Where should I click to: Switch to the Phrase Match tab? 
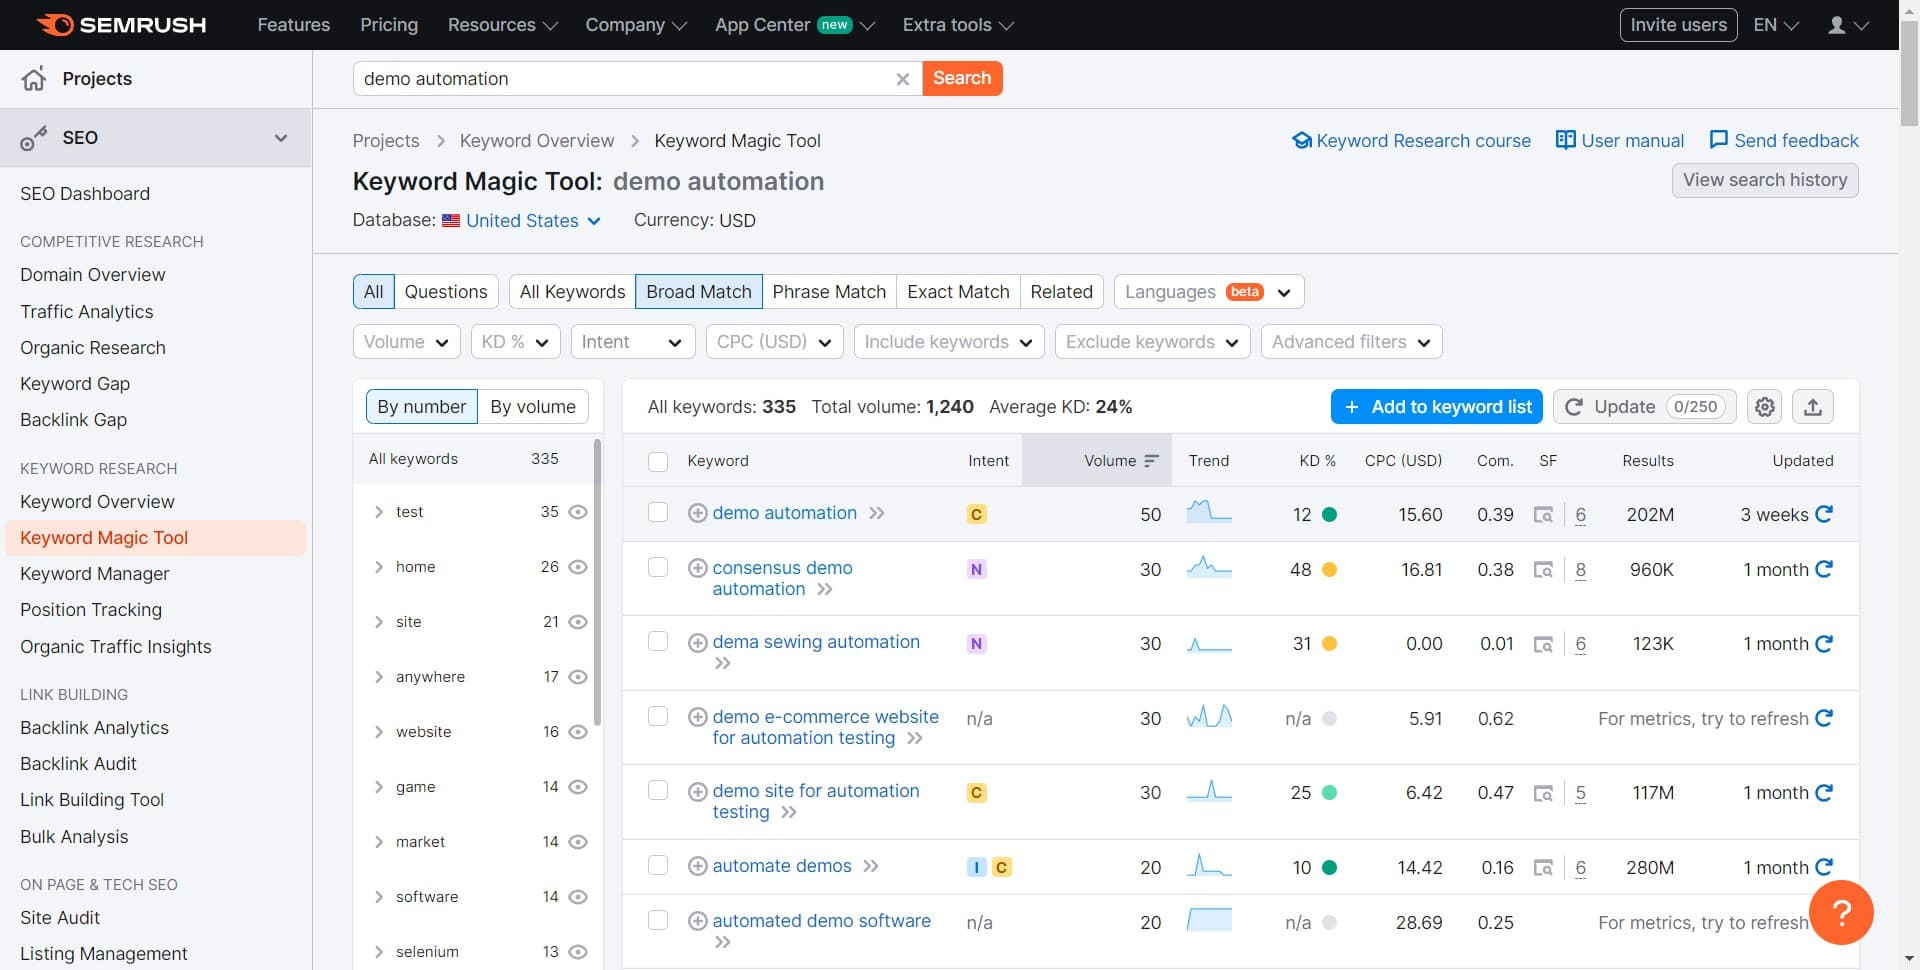click(829, 291)
